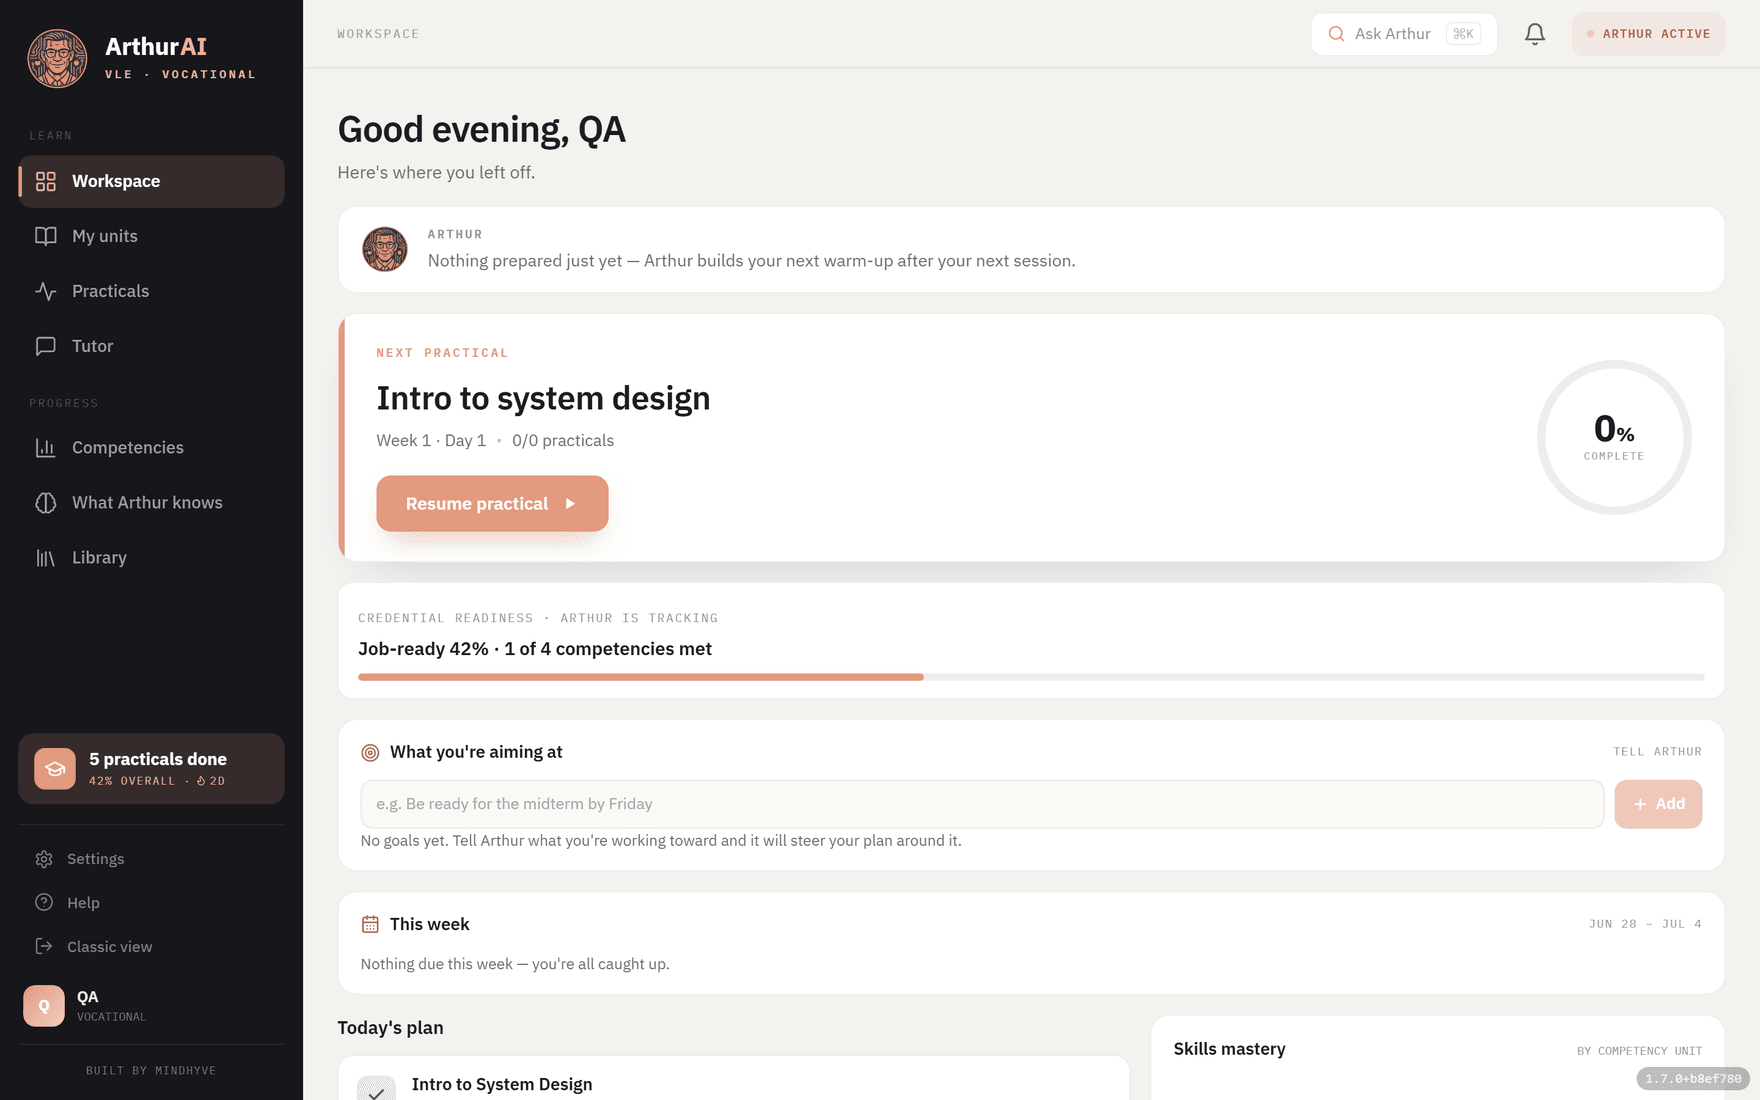Click the ArthurAI logo avatar
This screenshot has height=1100, width=1760.
(x=57, y=58)
